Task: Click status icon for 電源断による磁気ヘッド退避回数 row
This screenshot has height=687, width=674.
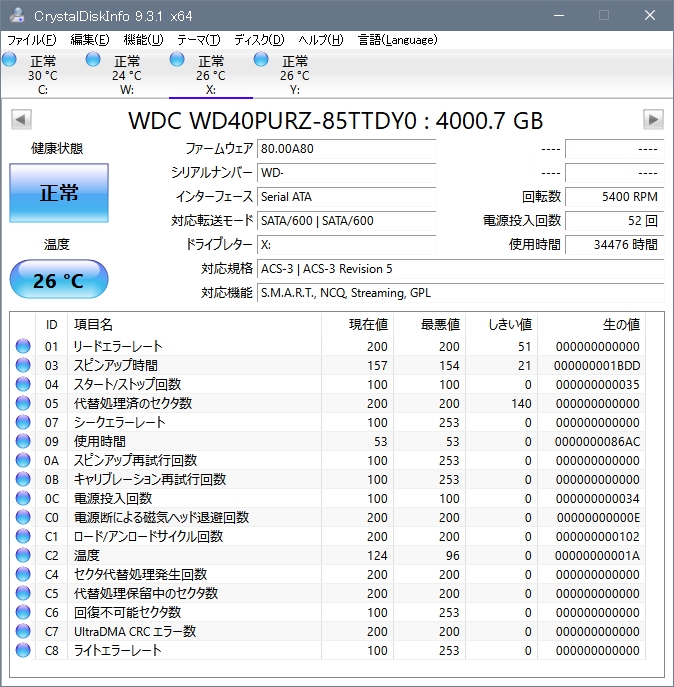Action: (x=23, y=517)
